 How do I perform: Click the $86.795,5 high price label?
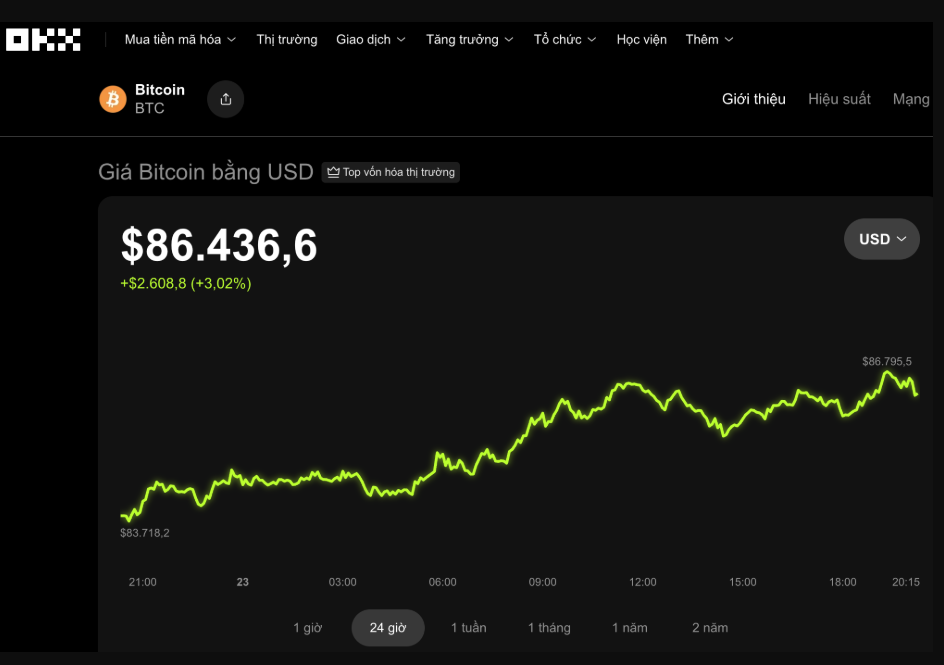pyautogui.click(x=887, y=362)
